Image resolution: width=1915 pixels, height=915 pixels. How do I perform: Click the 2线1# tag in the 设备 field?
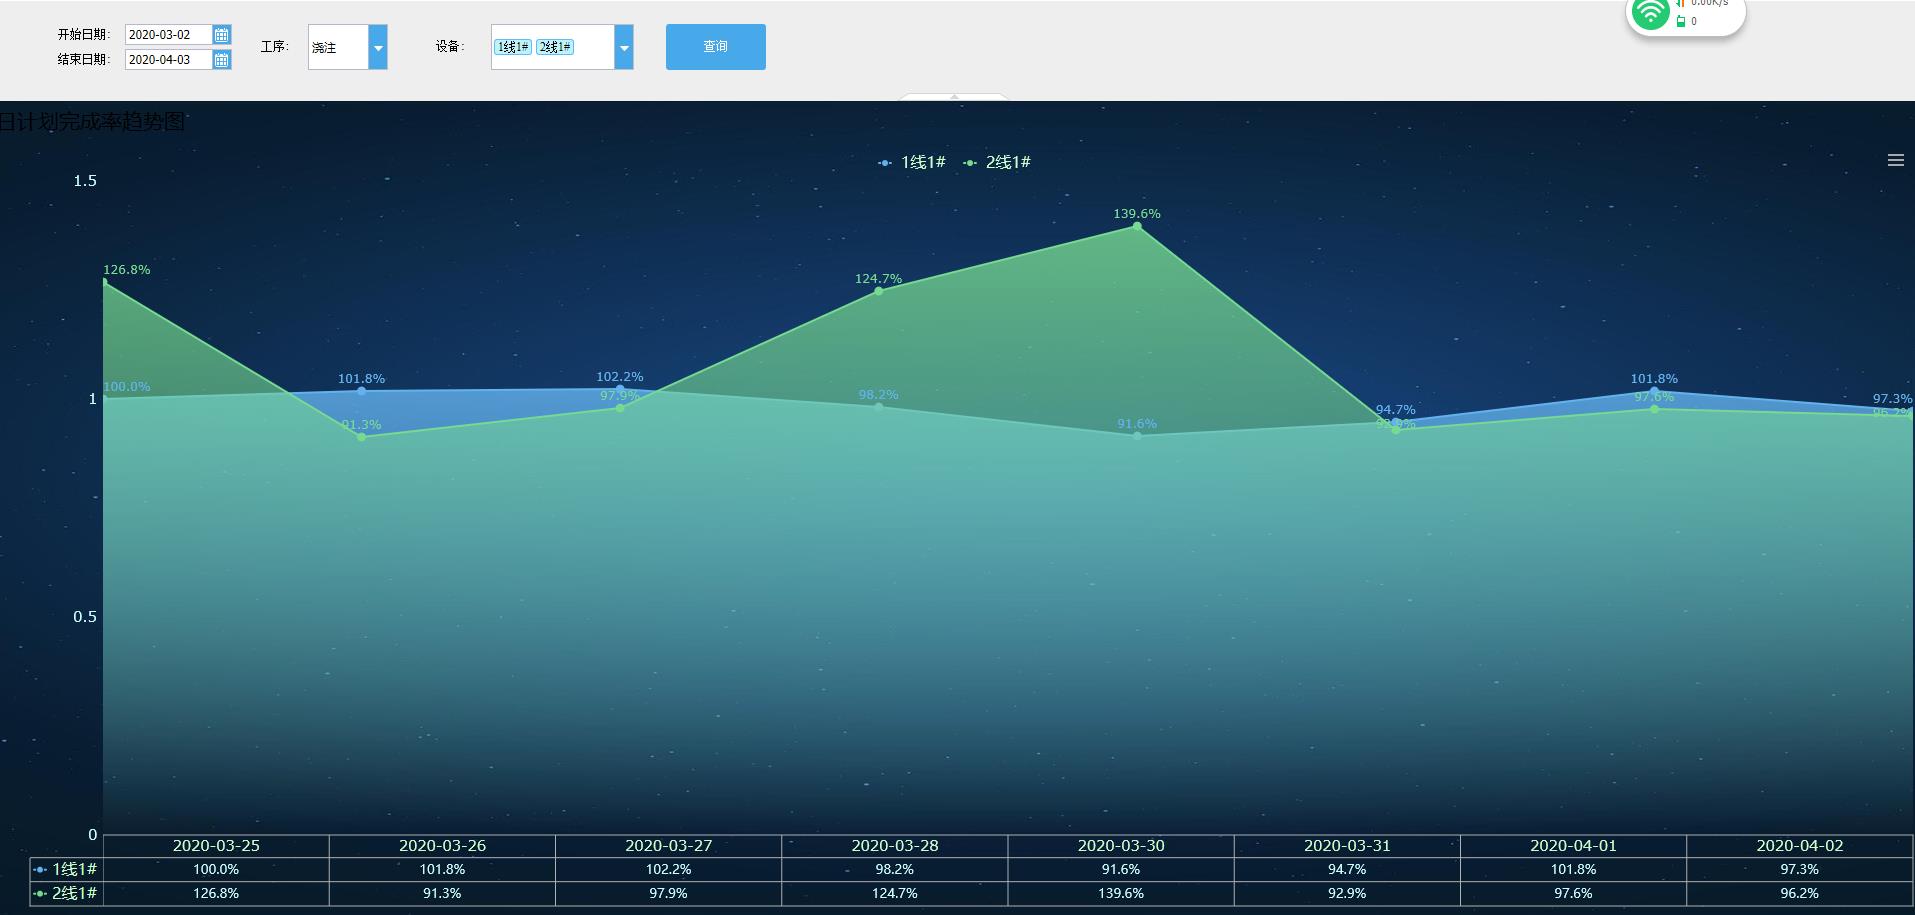555,47
